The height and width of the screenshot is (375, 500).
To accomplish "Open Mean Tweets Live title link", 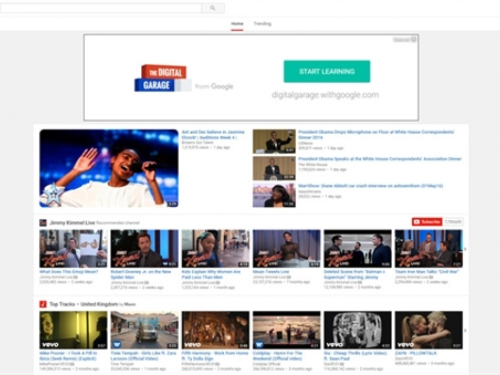I will click(x=271, y=272).
